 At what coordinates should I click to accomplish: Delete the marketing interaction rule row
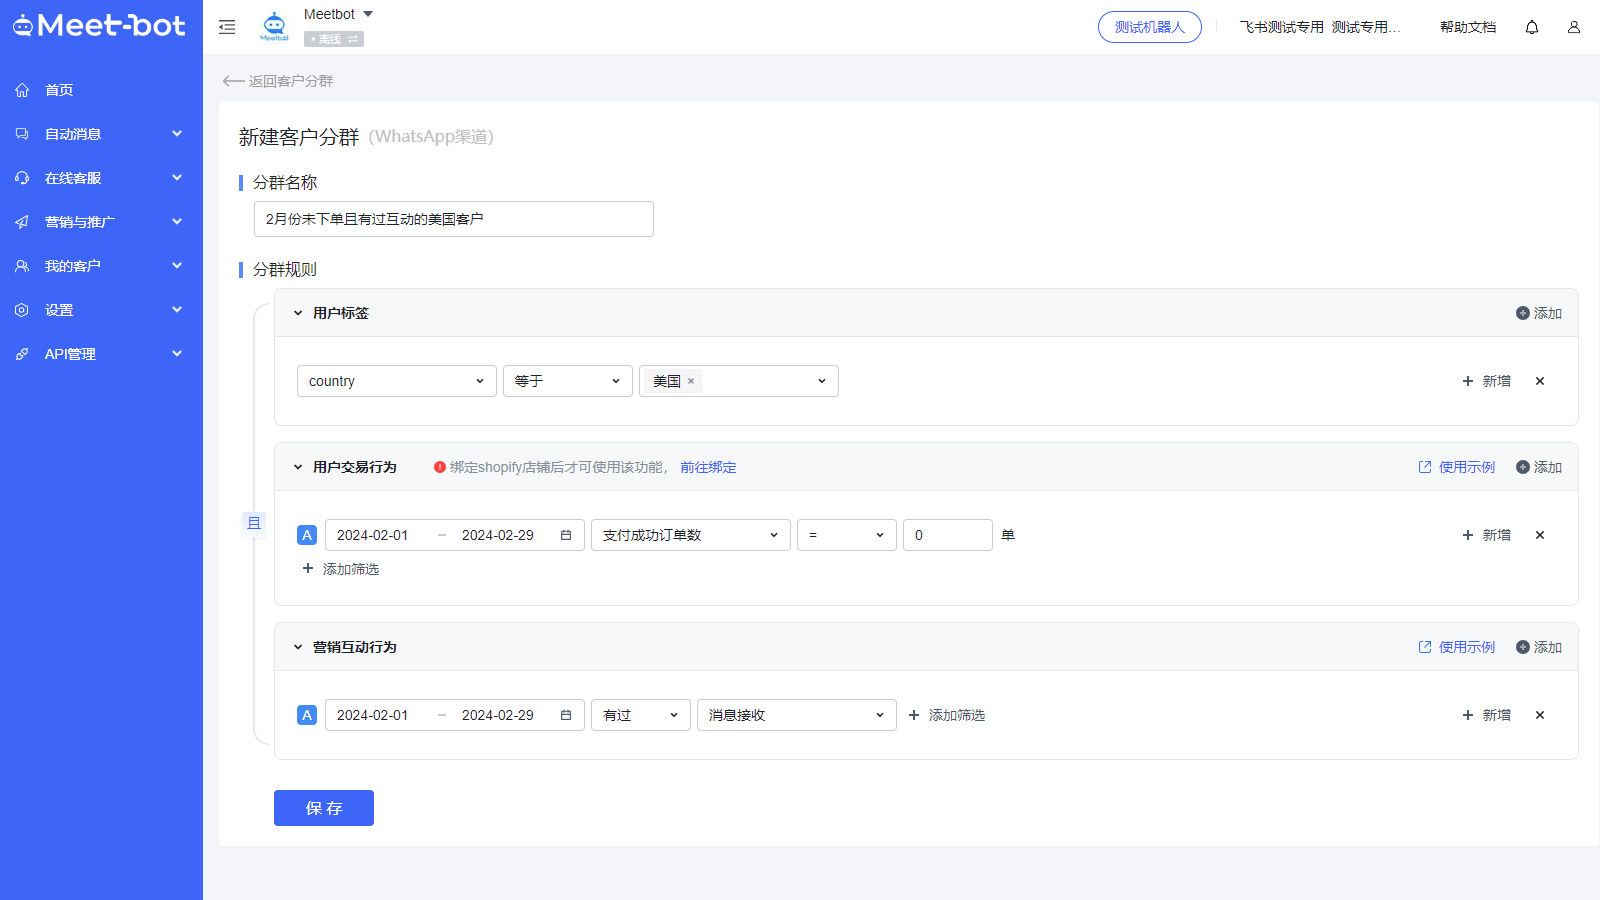(x=1539, y=715)
